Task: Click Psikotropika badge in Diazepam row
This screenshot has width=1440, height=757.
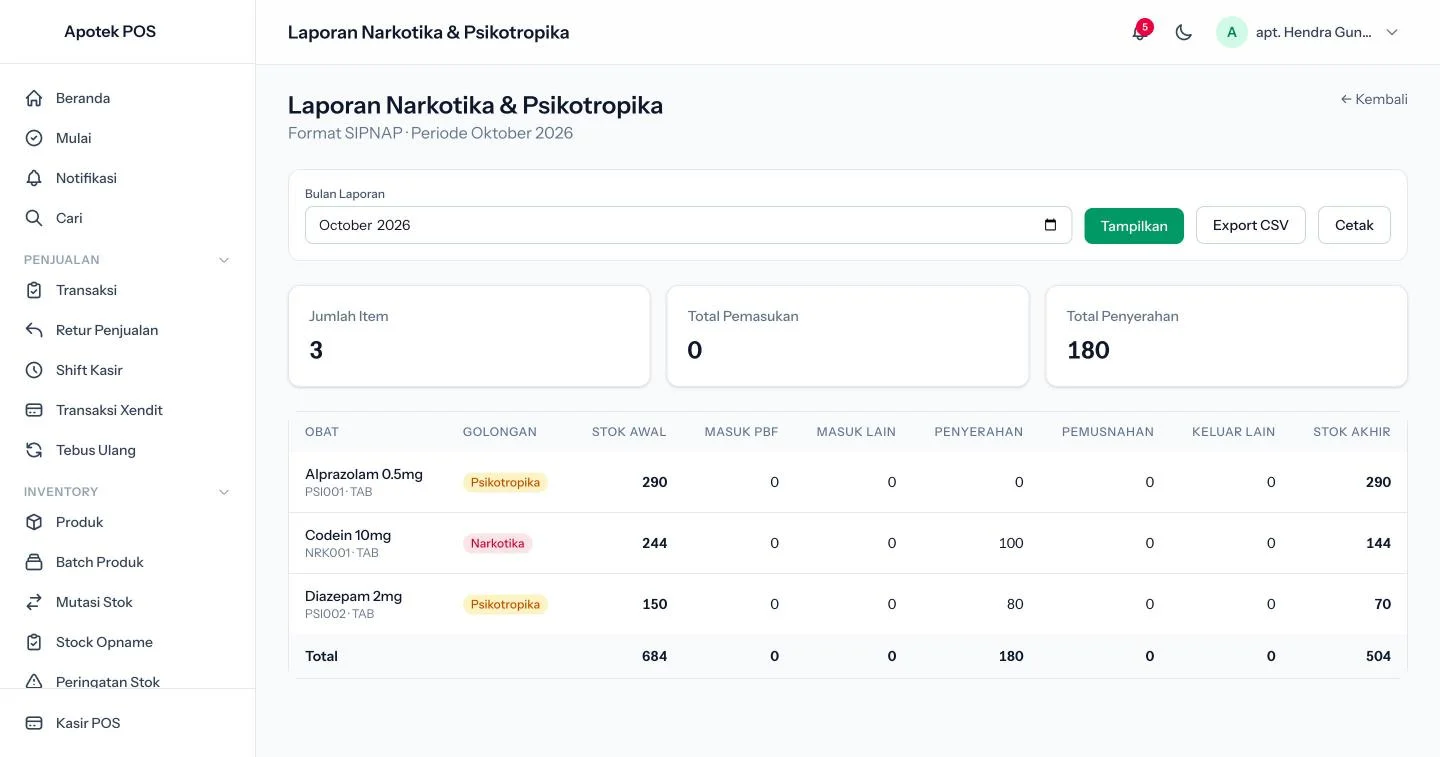Action: click(505, 604)
